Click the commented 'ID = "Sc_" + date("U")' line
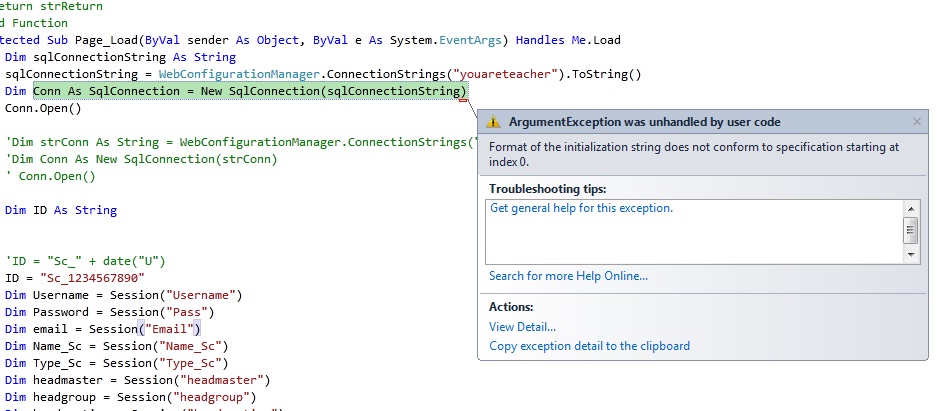Viewport: 937px width, 411px height. [x=85, y=261]
